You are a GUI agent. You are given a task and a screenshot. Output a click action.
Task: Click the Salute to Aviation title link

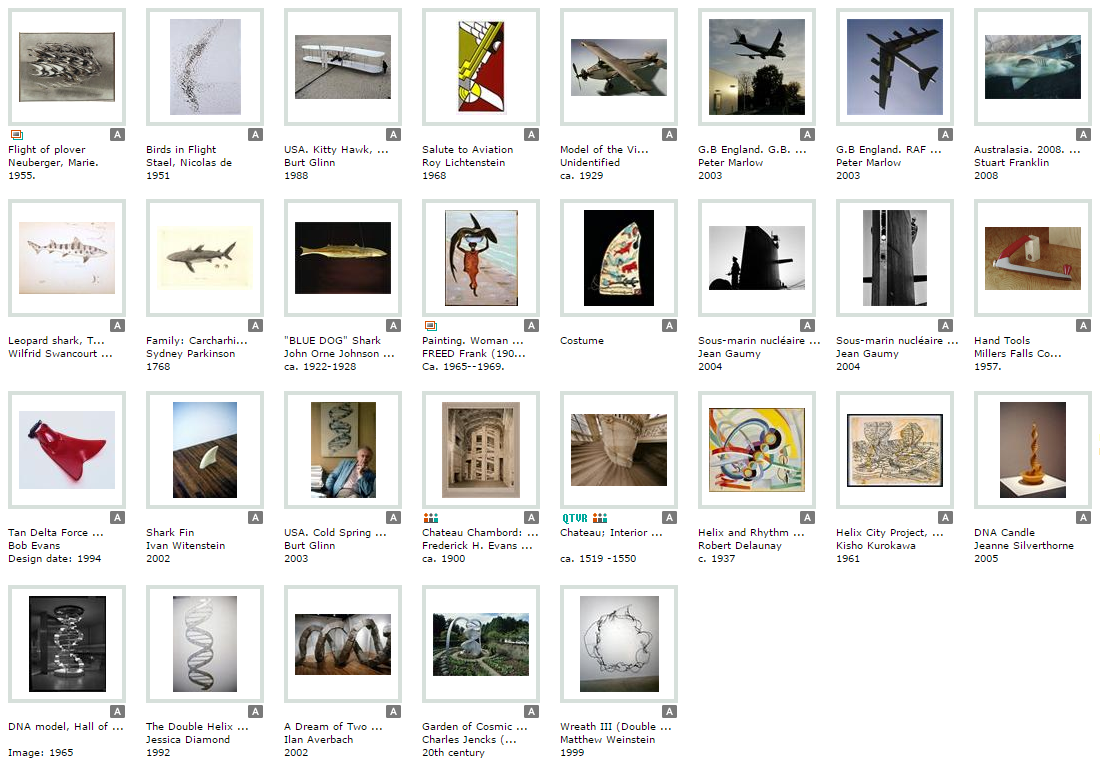[x=467, y=149]
